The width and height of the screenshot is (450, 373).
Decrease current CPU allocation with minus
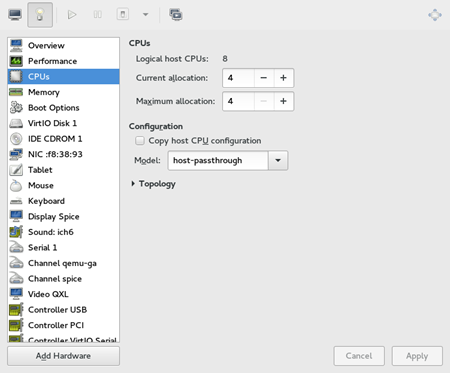click(x=264, y=78)
